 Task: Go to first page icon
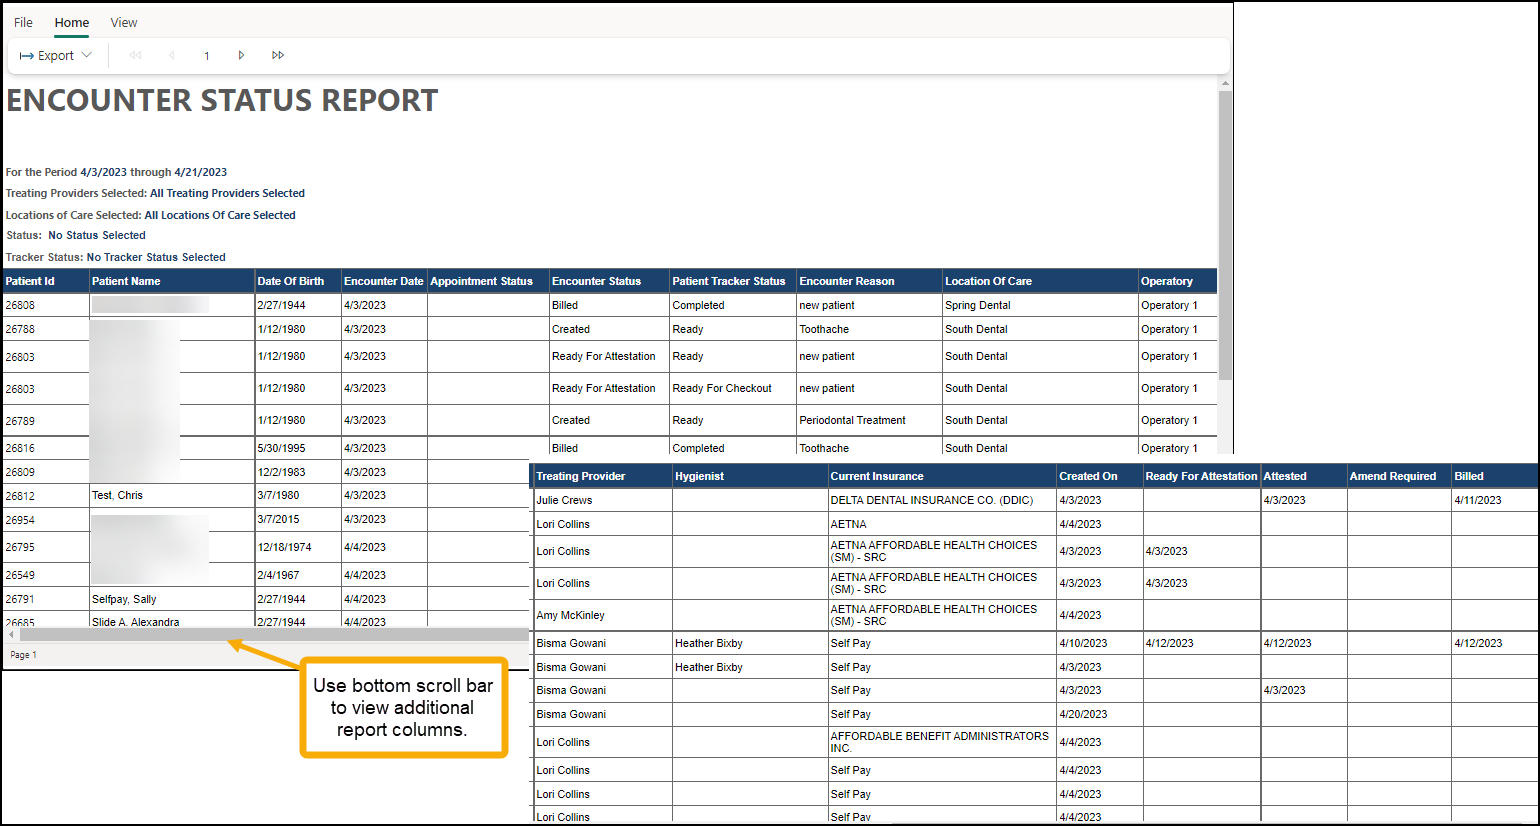136,55
